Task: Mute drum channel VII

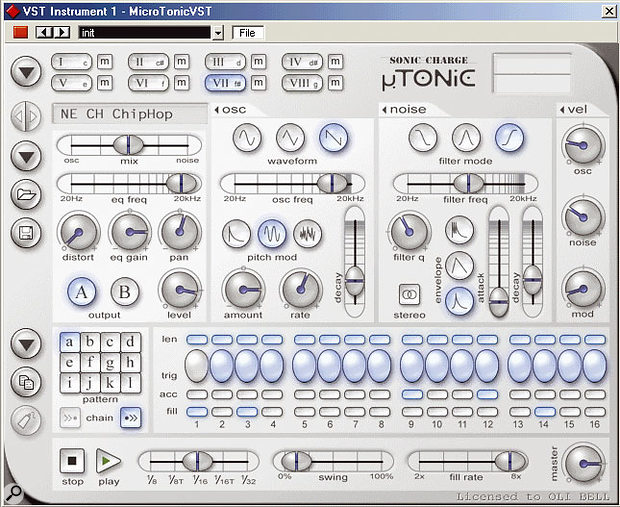Action: point(258,83)
